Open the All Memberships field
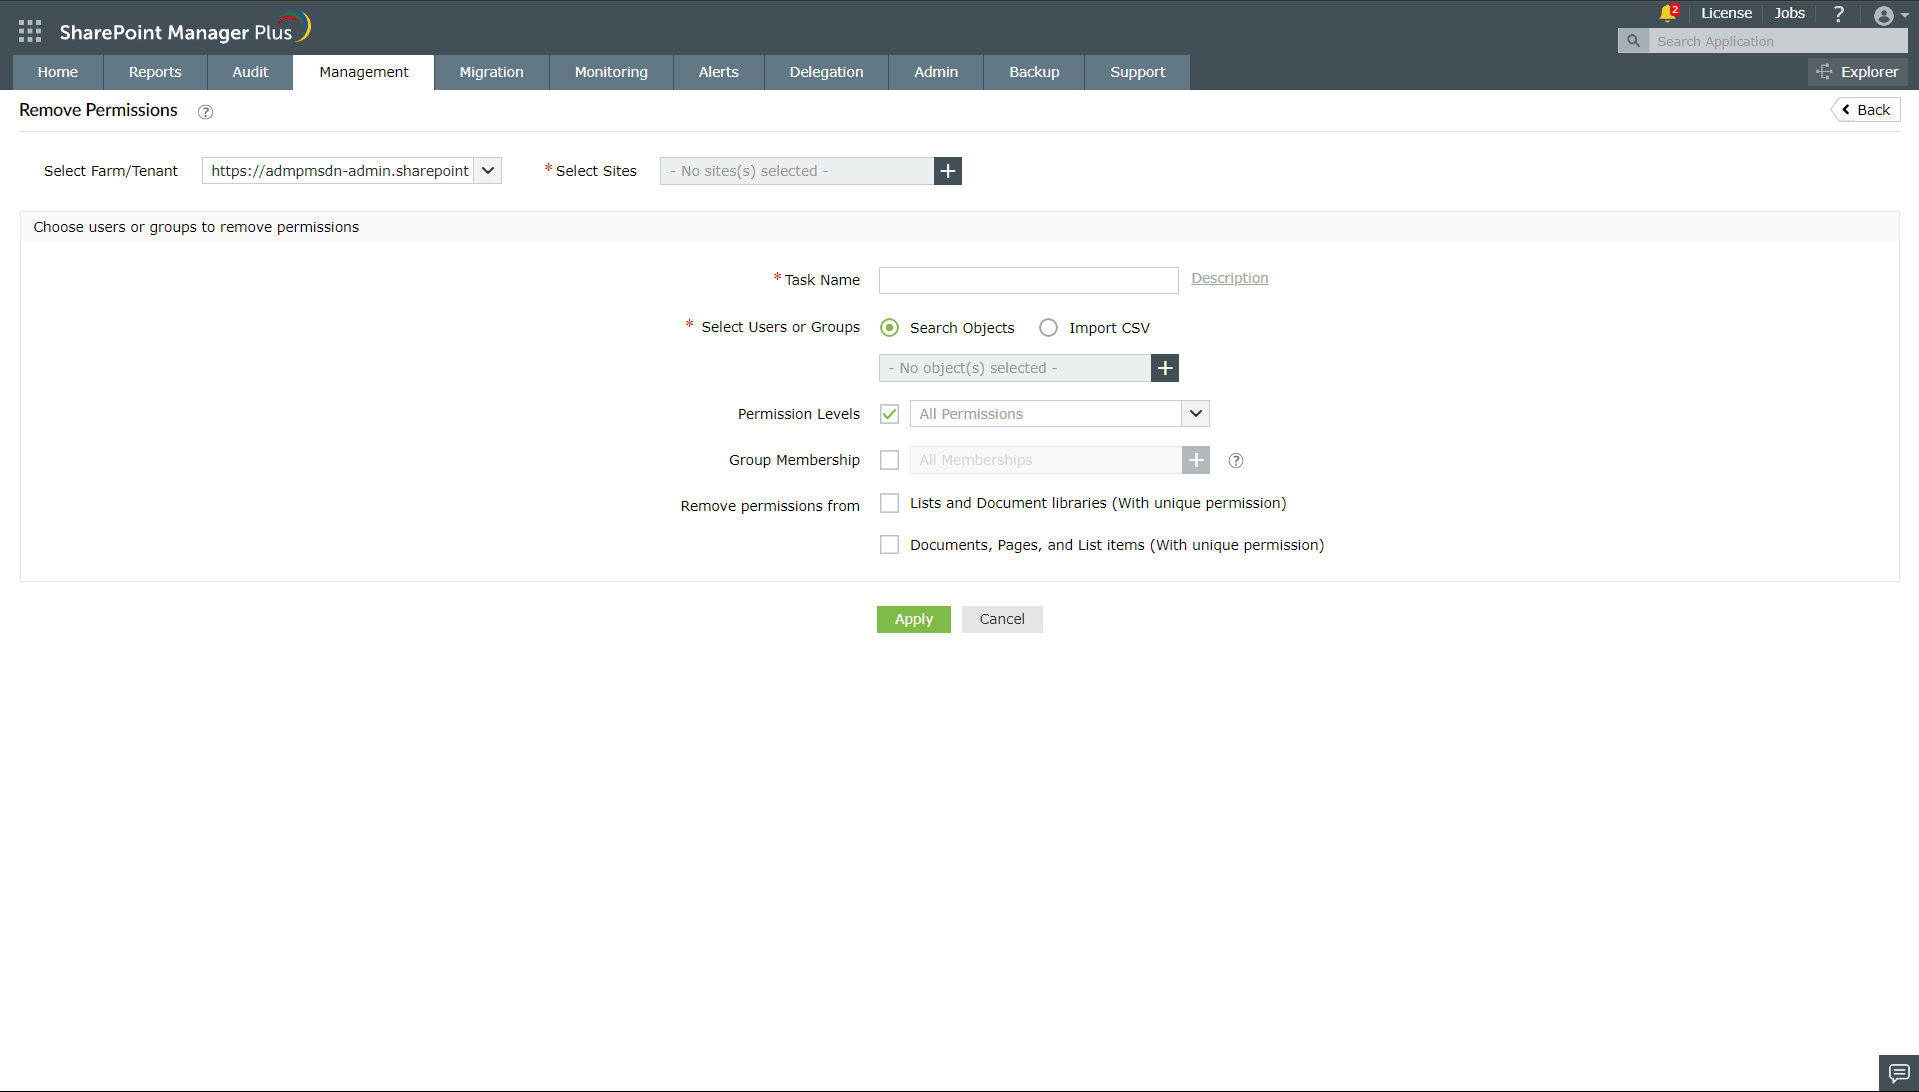Screen dimensions: 1919x1092 pos(1046,460)
